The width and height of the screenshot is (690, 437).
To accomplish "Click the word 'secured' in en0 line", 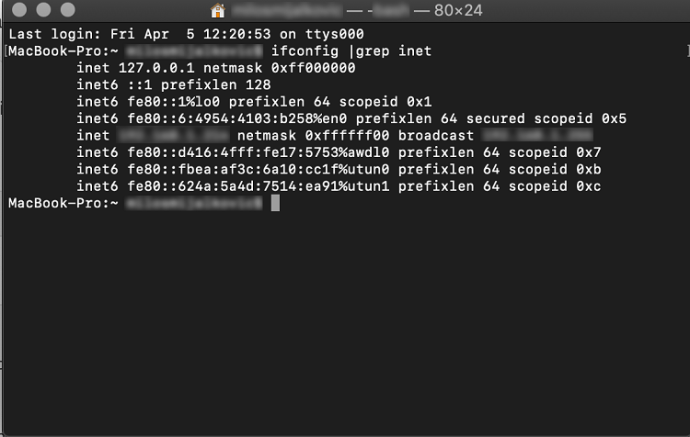I will click(x=495, y=118).
